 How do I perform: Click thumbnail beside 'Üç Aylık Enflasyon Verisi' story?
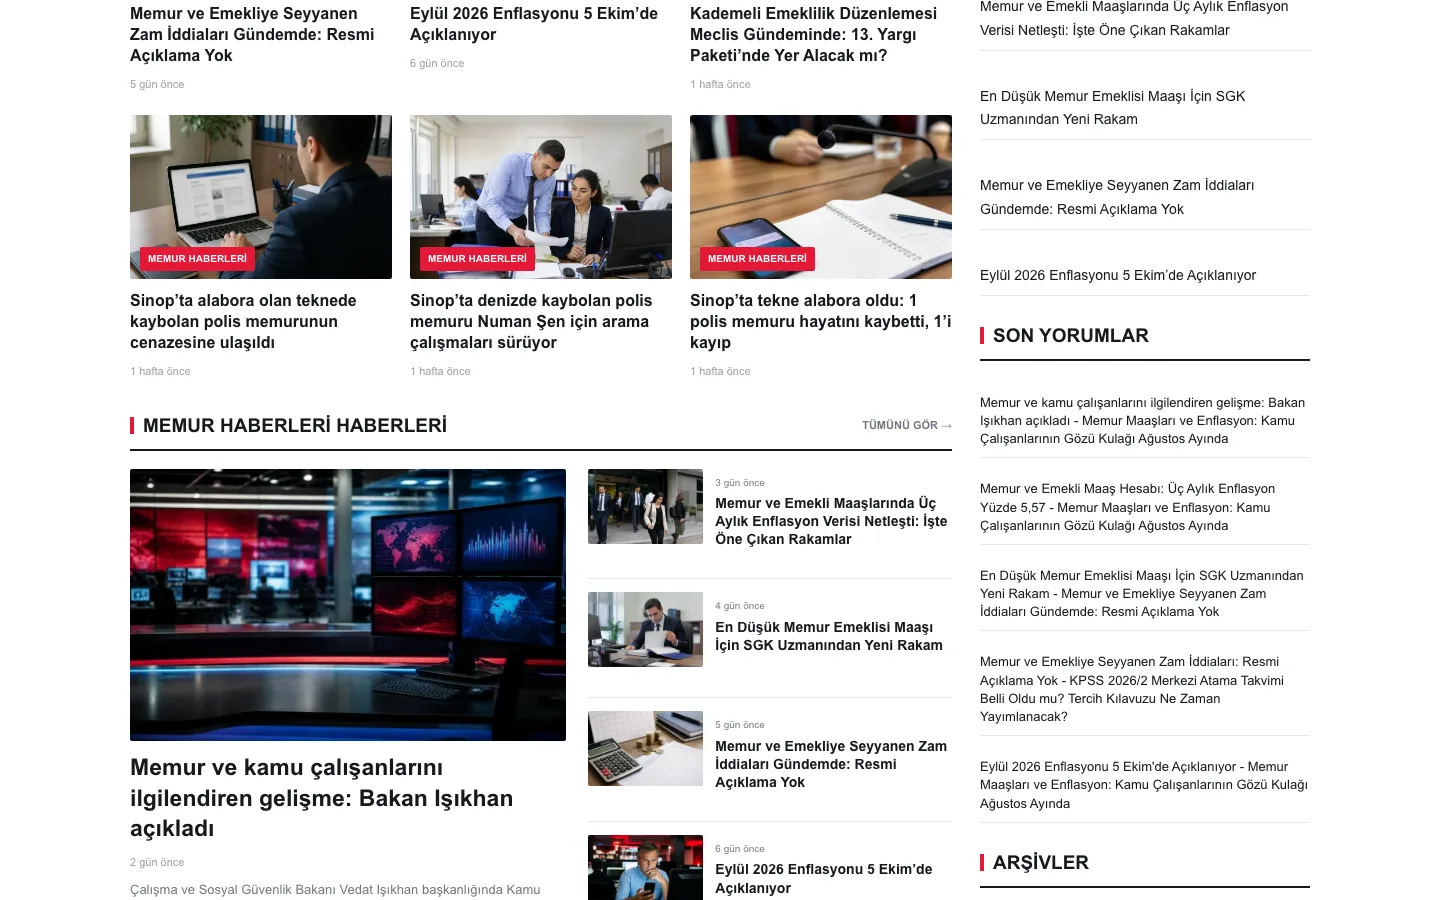pyautogui.click(x=645, y=506)
